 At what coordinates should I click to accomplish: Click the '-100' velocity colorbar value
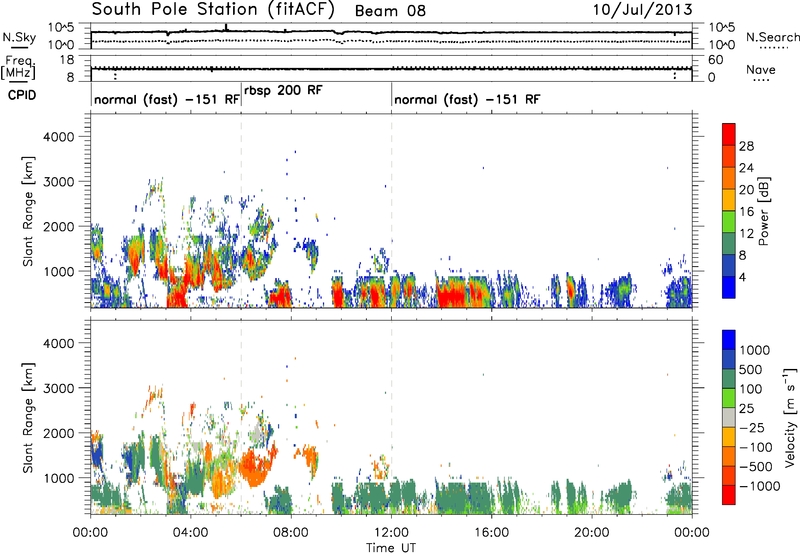click(x=756, y=447)
